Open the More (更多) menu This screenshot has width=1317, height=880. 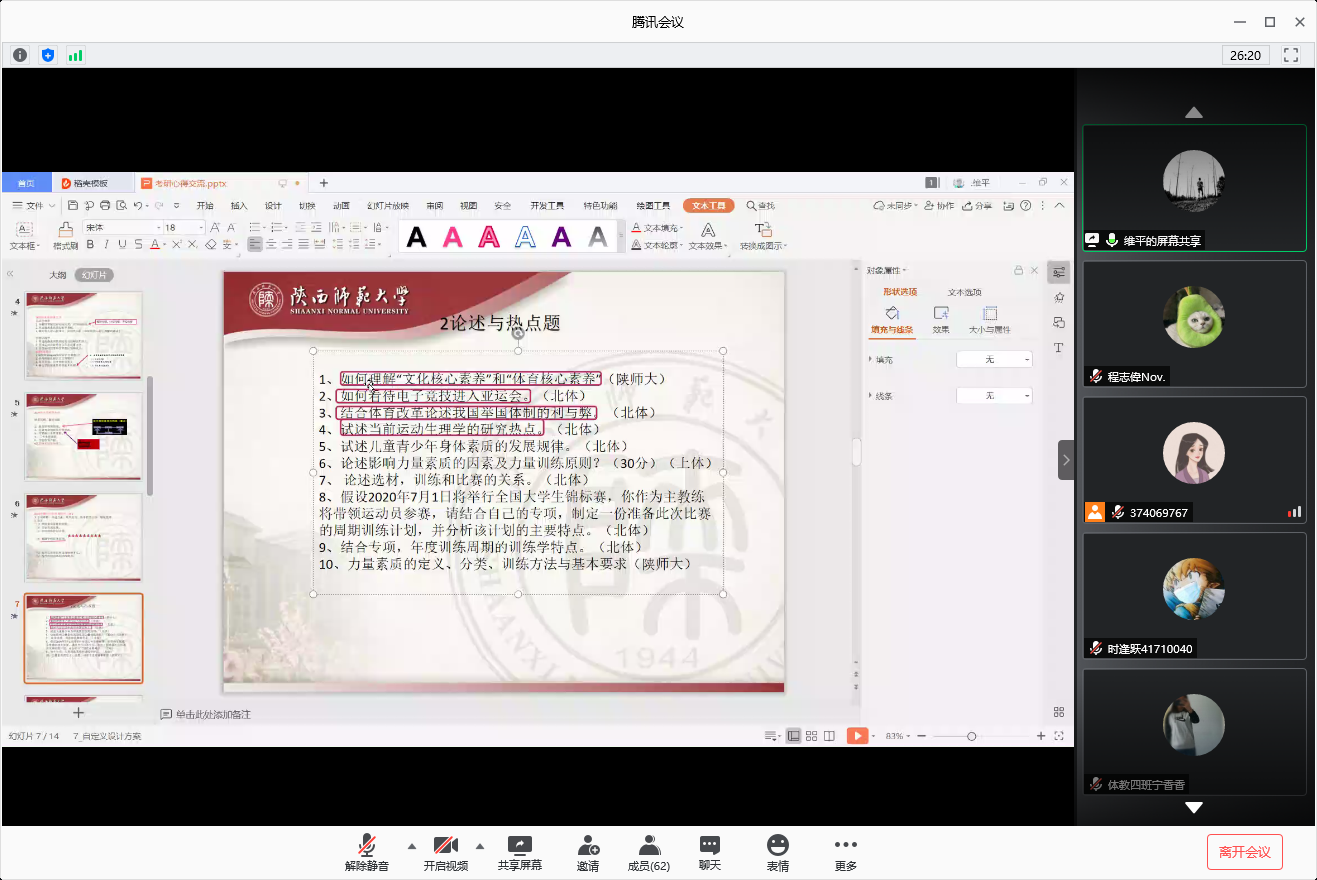click(846, 853)
